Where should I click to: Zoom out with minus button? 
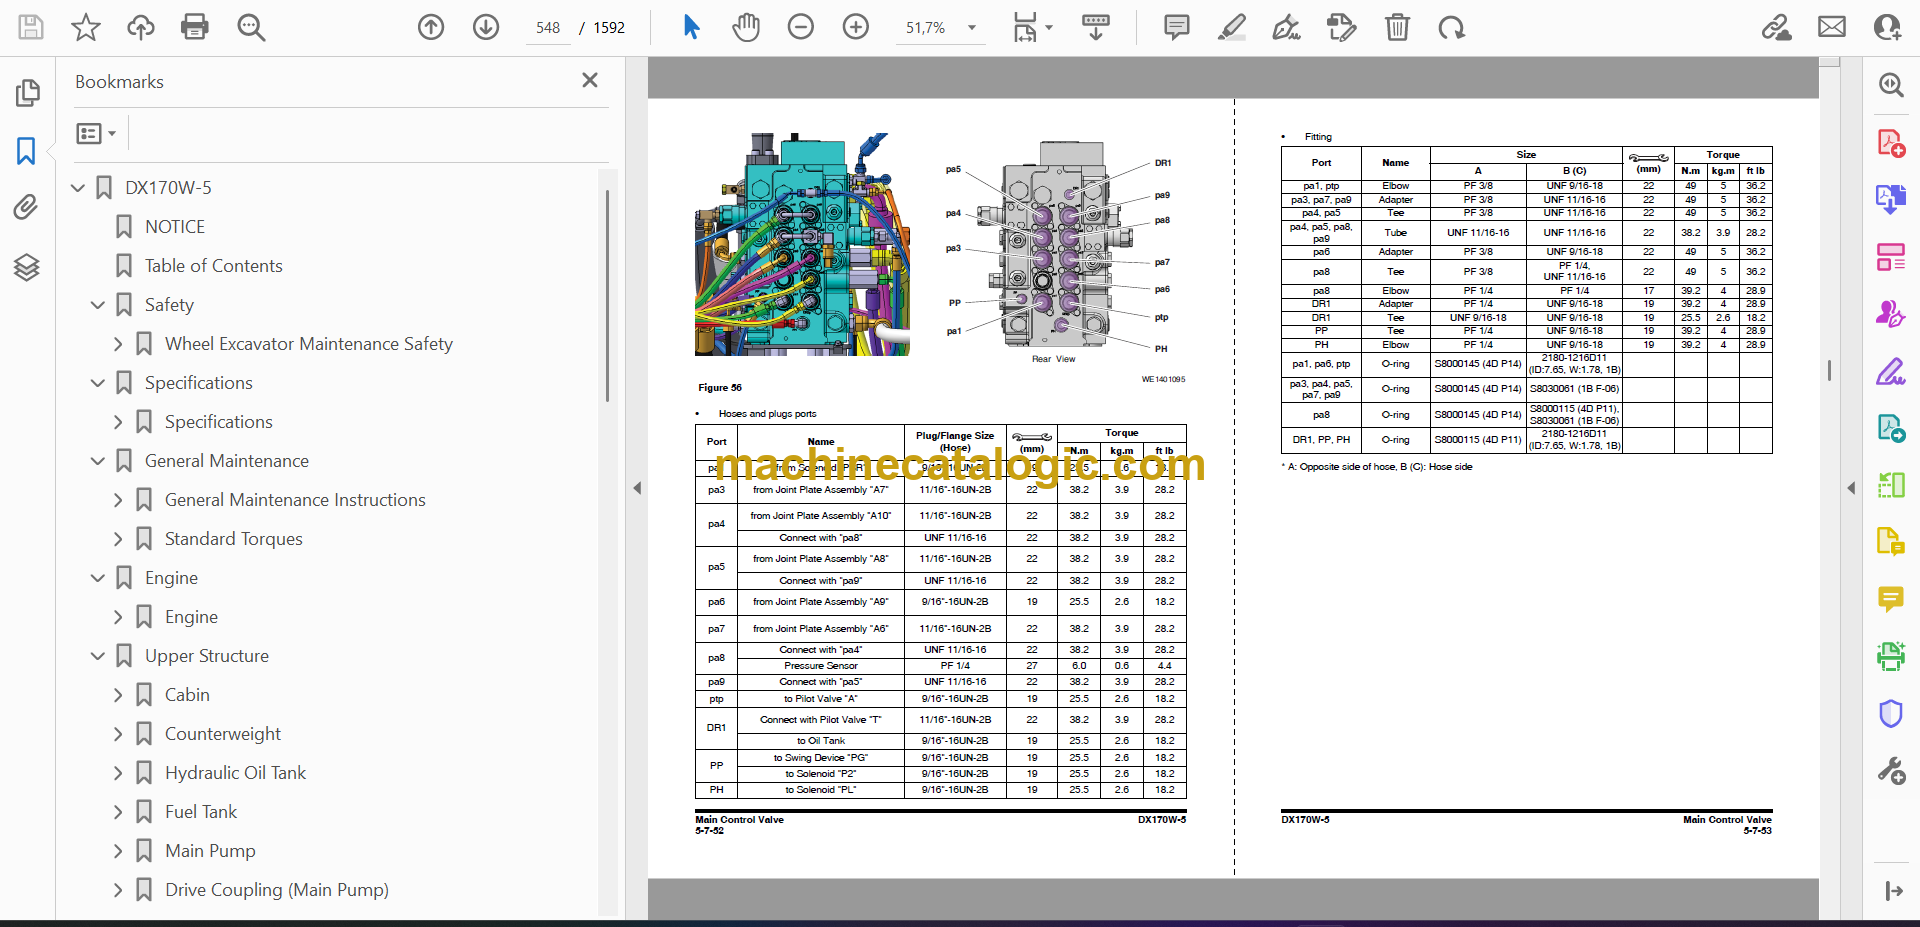pyautogui.click(x=801, y=27)
